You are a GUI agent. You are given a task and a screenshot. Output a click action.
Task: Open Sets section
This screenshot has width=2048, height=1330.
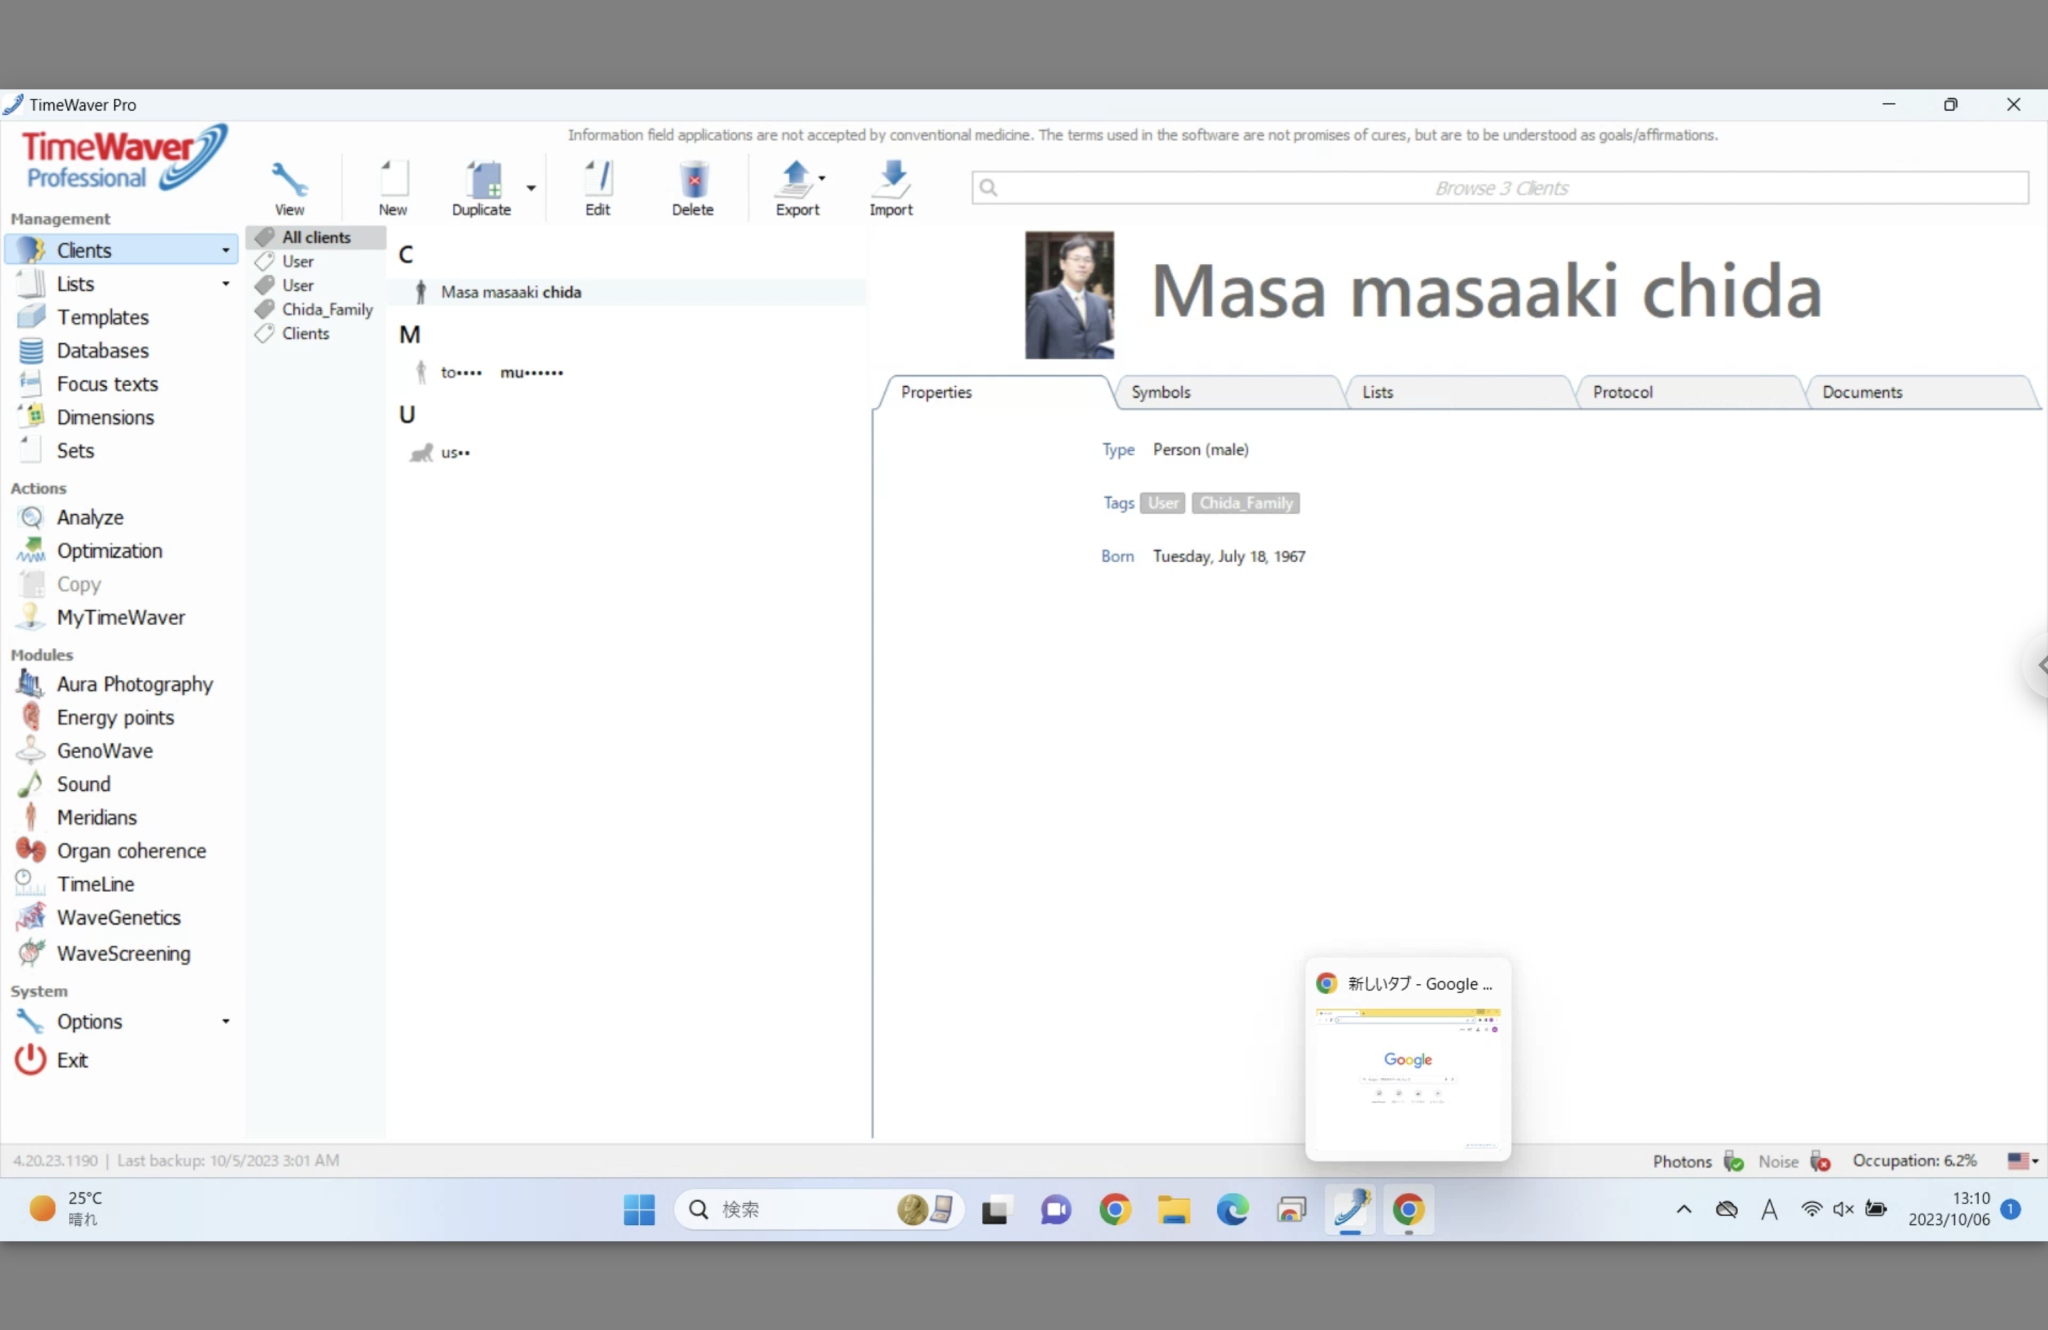[75, 451]
